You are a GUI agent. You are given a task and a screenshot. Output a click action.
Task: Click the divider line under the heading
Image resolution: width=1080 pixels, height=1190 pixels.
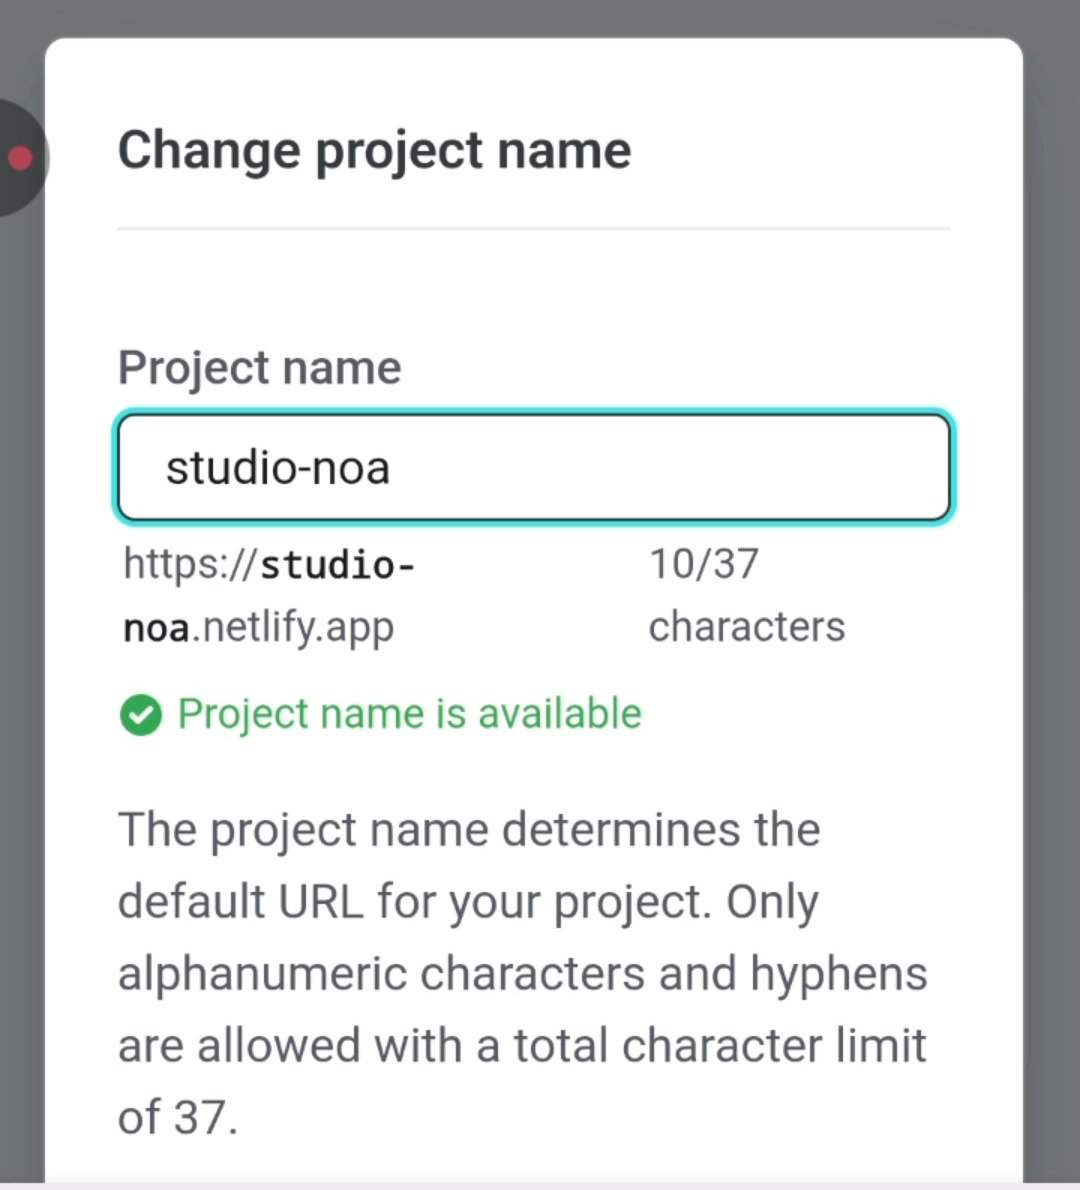coord(534,228)
